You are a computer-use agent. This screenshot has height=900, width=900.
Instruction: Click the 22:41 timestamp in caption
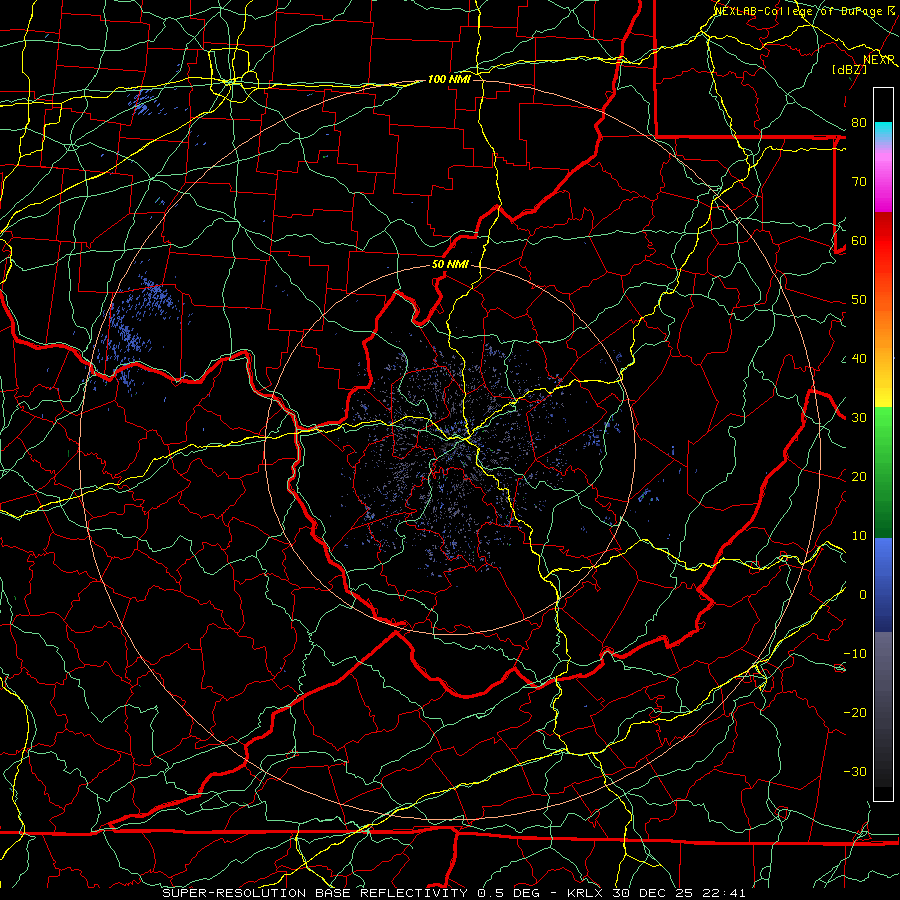725,893
